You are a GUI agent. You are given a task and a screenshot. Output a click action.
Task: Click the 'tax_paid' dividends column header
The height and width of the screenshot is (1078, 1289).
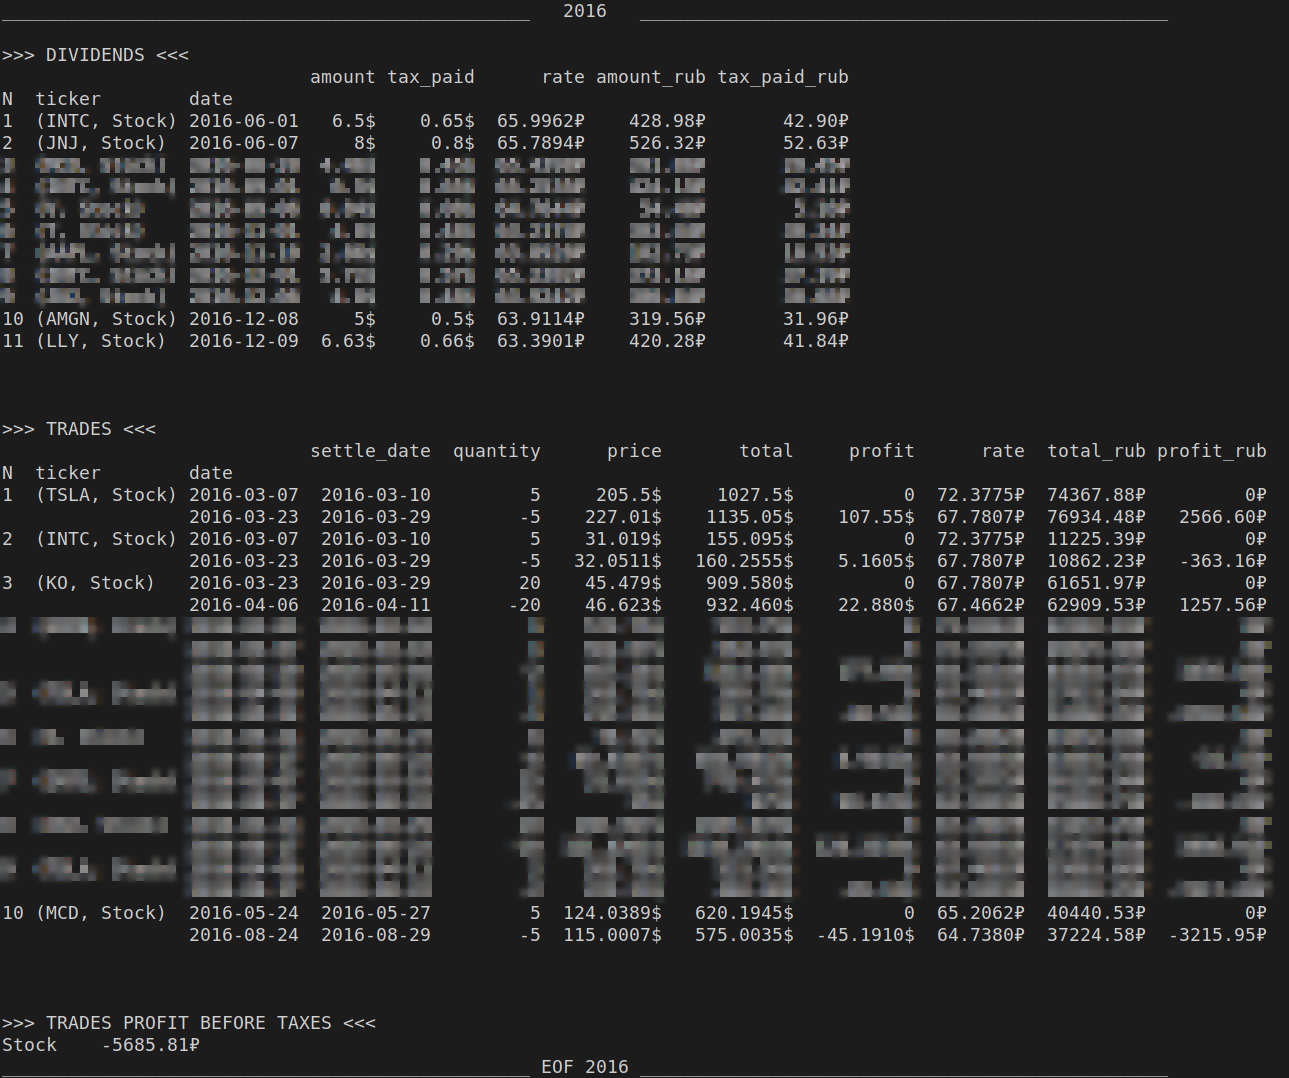tap(431, 77)
